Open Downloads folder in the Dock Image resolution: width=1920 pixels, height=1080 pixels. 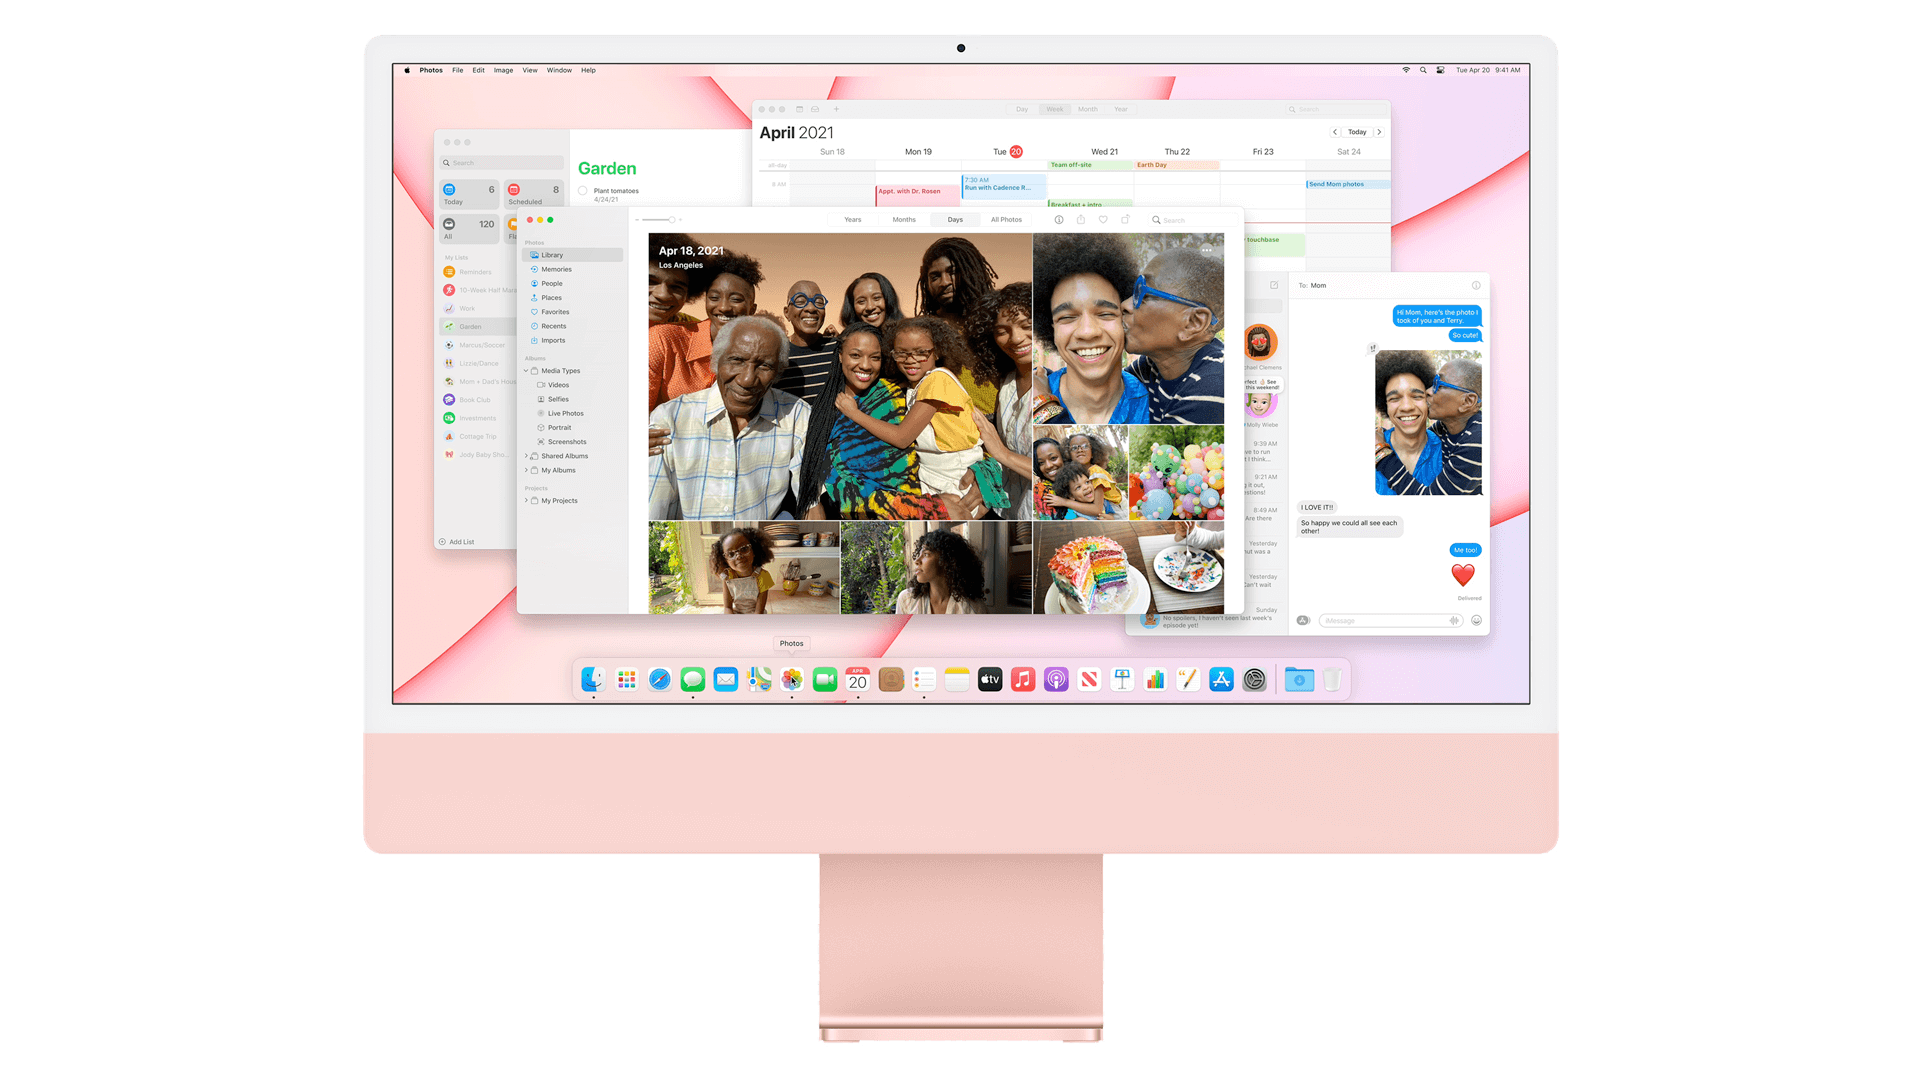coord(1299,680)
